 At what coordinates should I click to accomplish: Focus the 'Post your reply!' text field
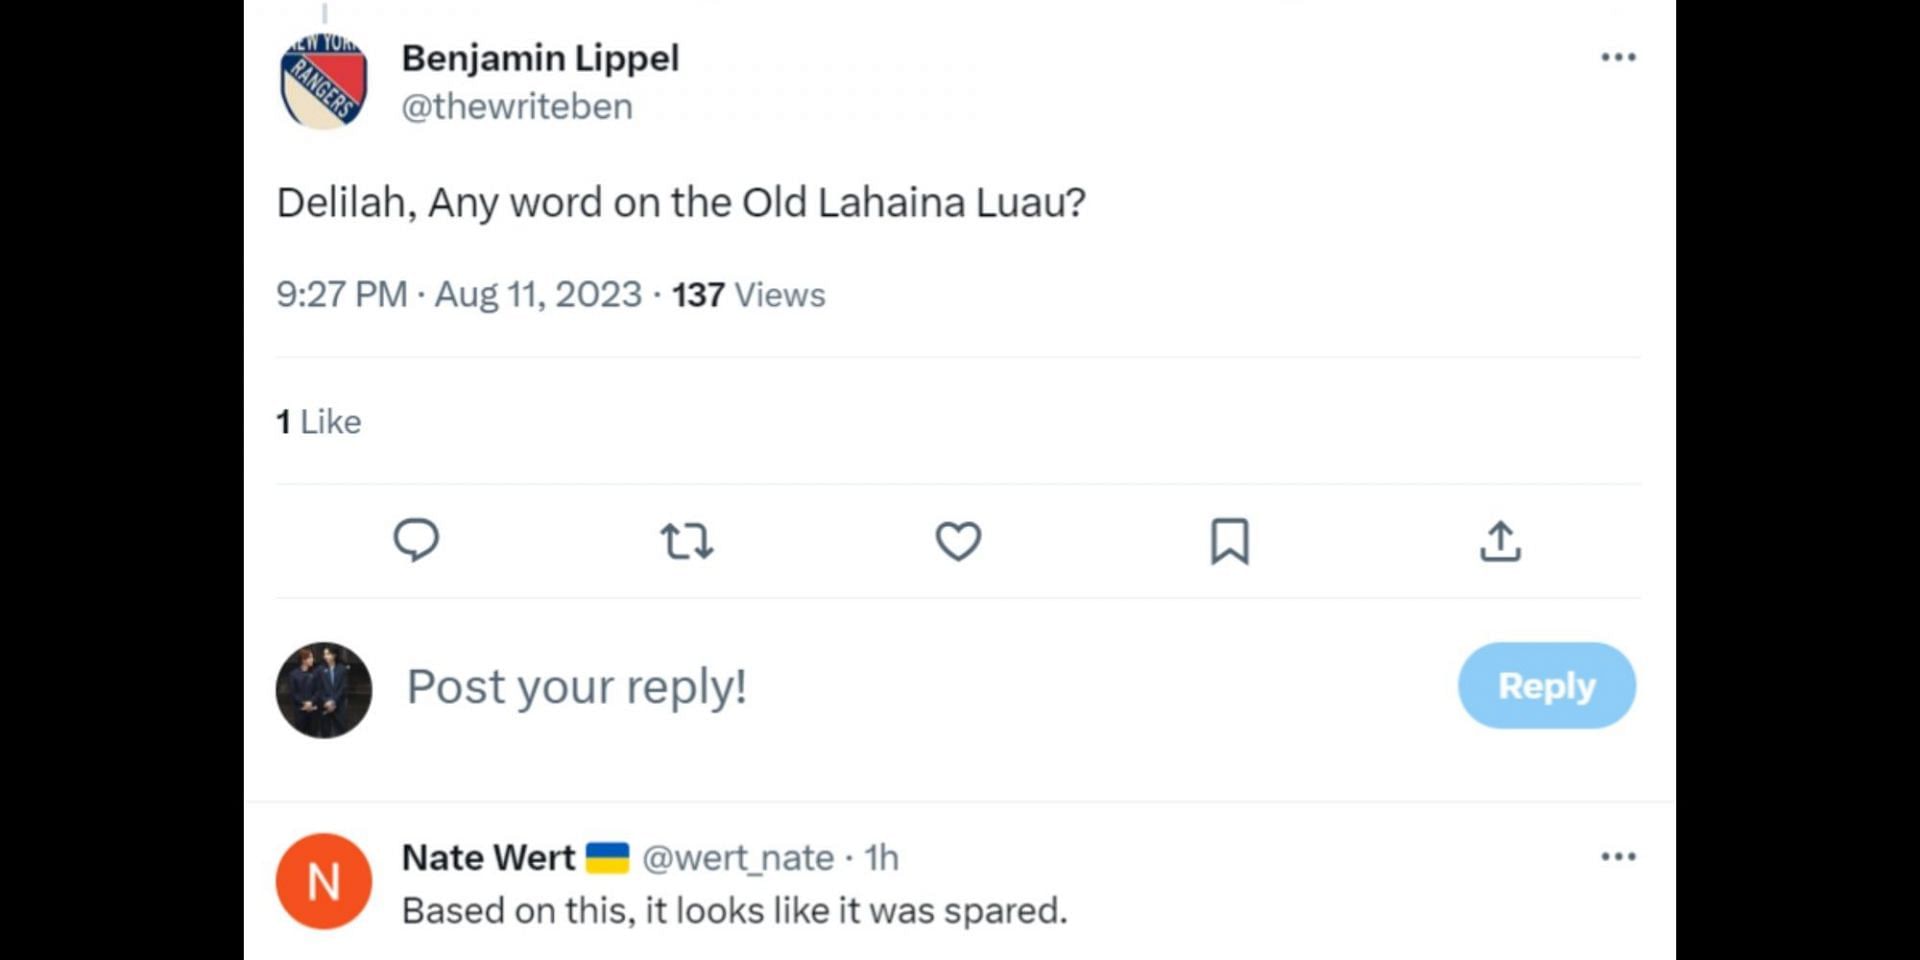point(900,687)
